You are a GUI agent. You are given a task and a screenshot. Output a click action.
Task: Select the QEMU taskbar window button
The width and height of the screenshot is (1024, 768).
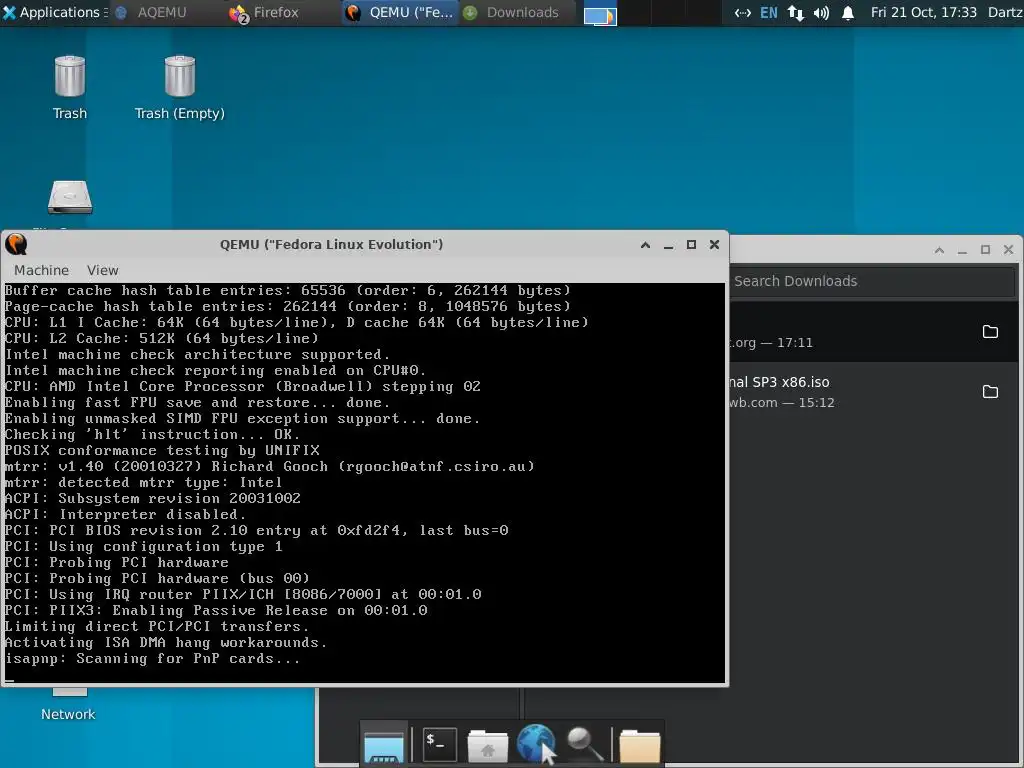pos(400,12)
